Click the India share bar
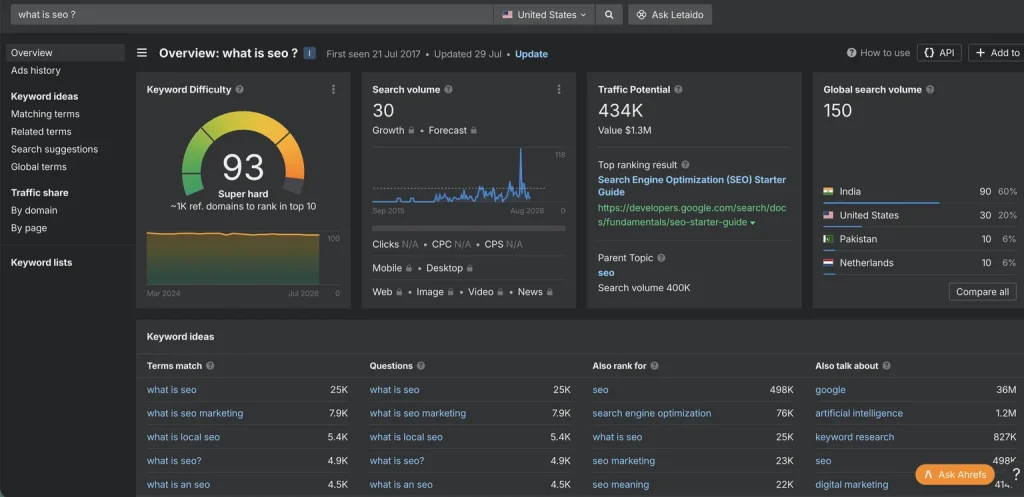Screen dimensions: 1024x497 click(881, 203)
